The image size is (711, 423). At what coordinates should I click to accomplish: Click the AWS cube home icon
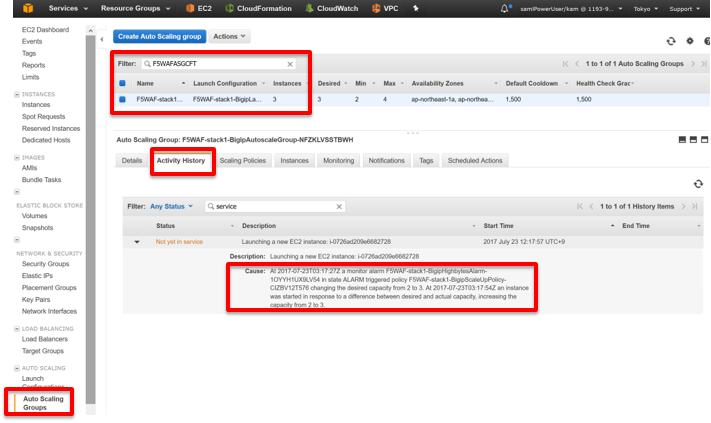(28, 8)
